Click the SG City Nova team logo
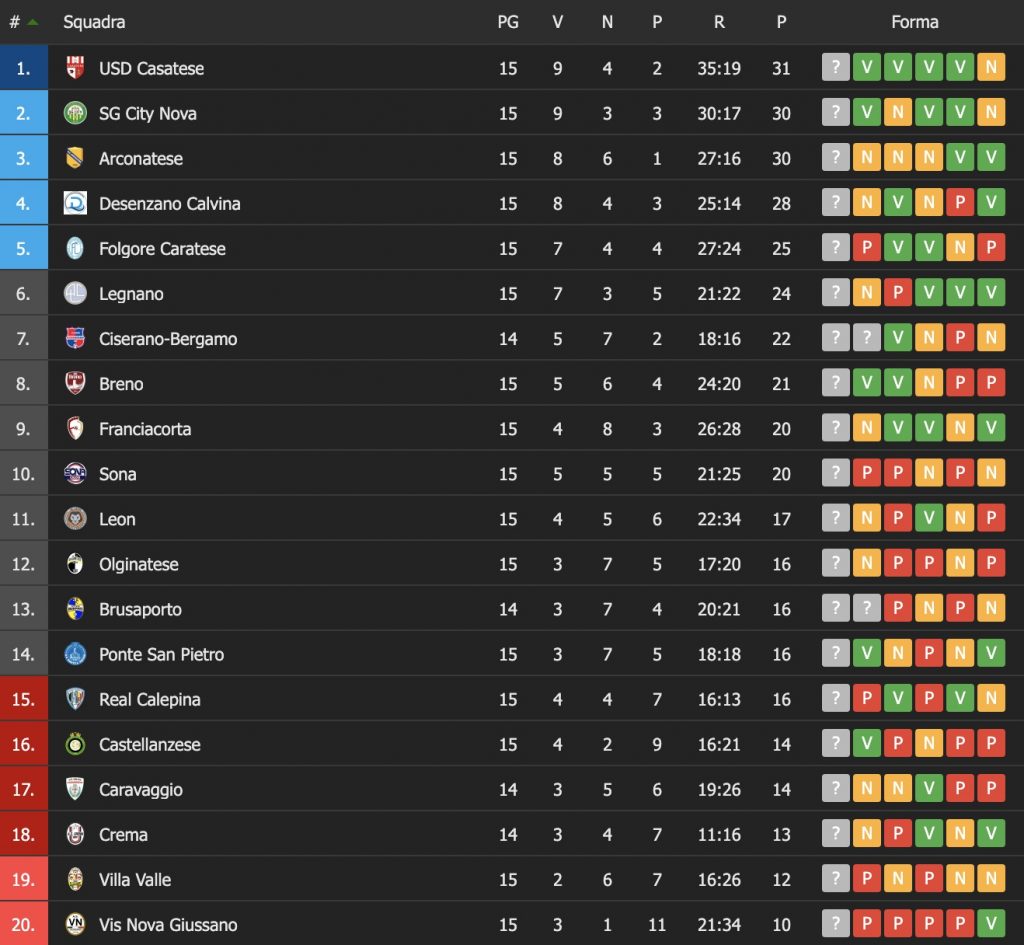 pos(75,113)
